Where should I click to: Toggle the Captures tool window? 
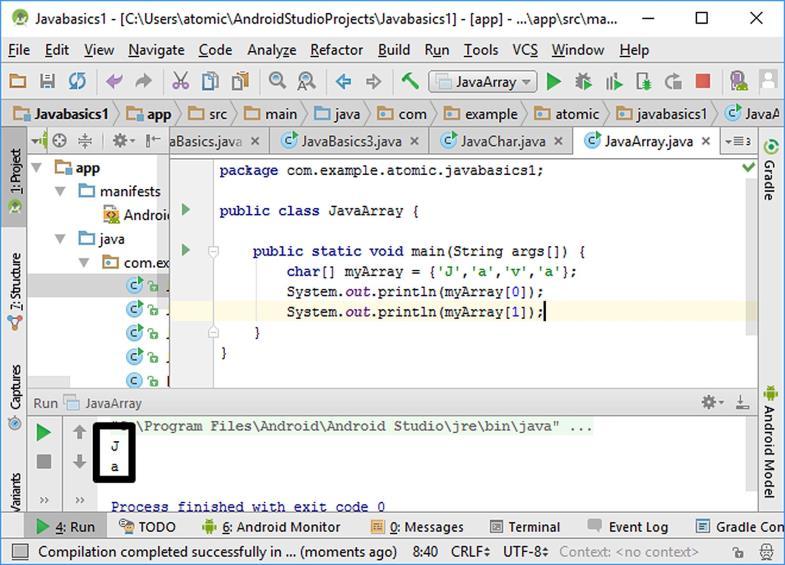[x=16, y=398]
